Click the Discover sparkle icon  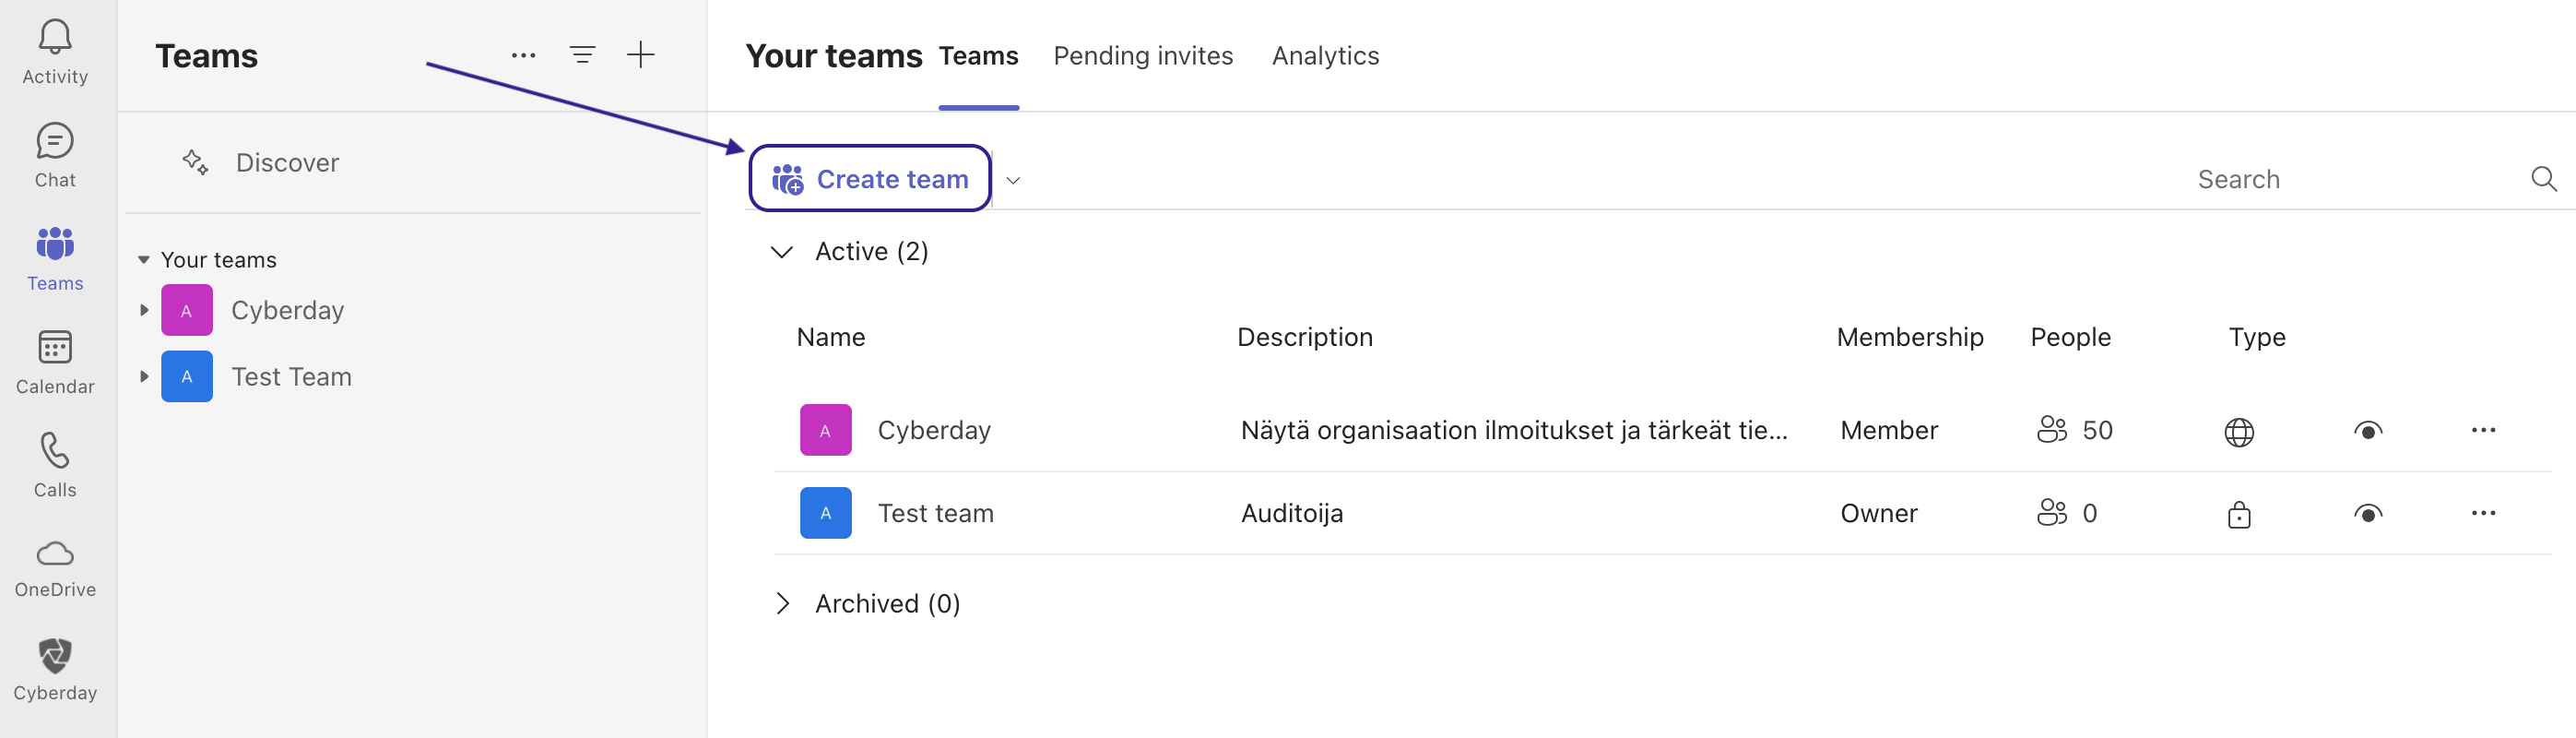coord(195,162)
